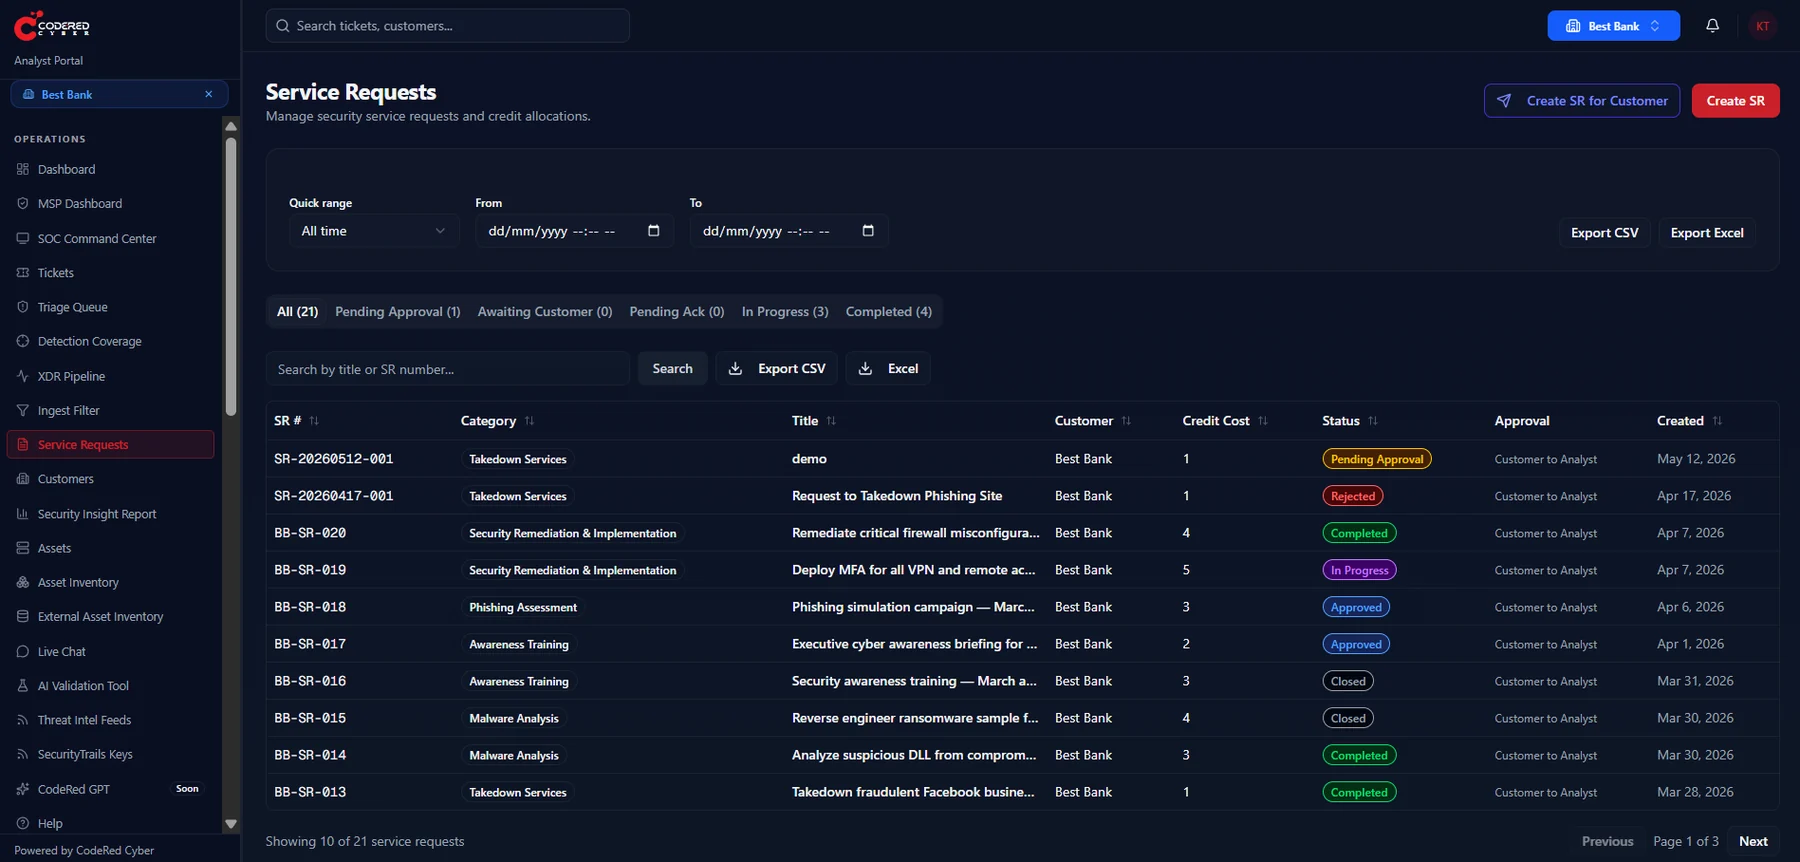Click the Detection Coverage icon

click(23, 341)
